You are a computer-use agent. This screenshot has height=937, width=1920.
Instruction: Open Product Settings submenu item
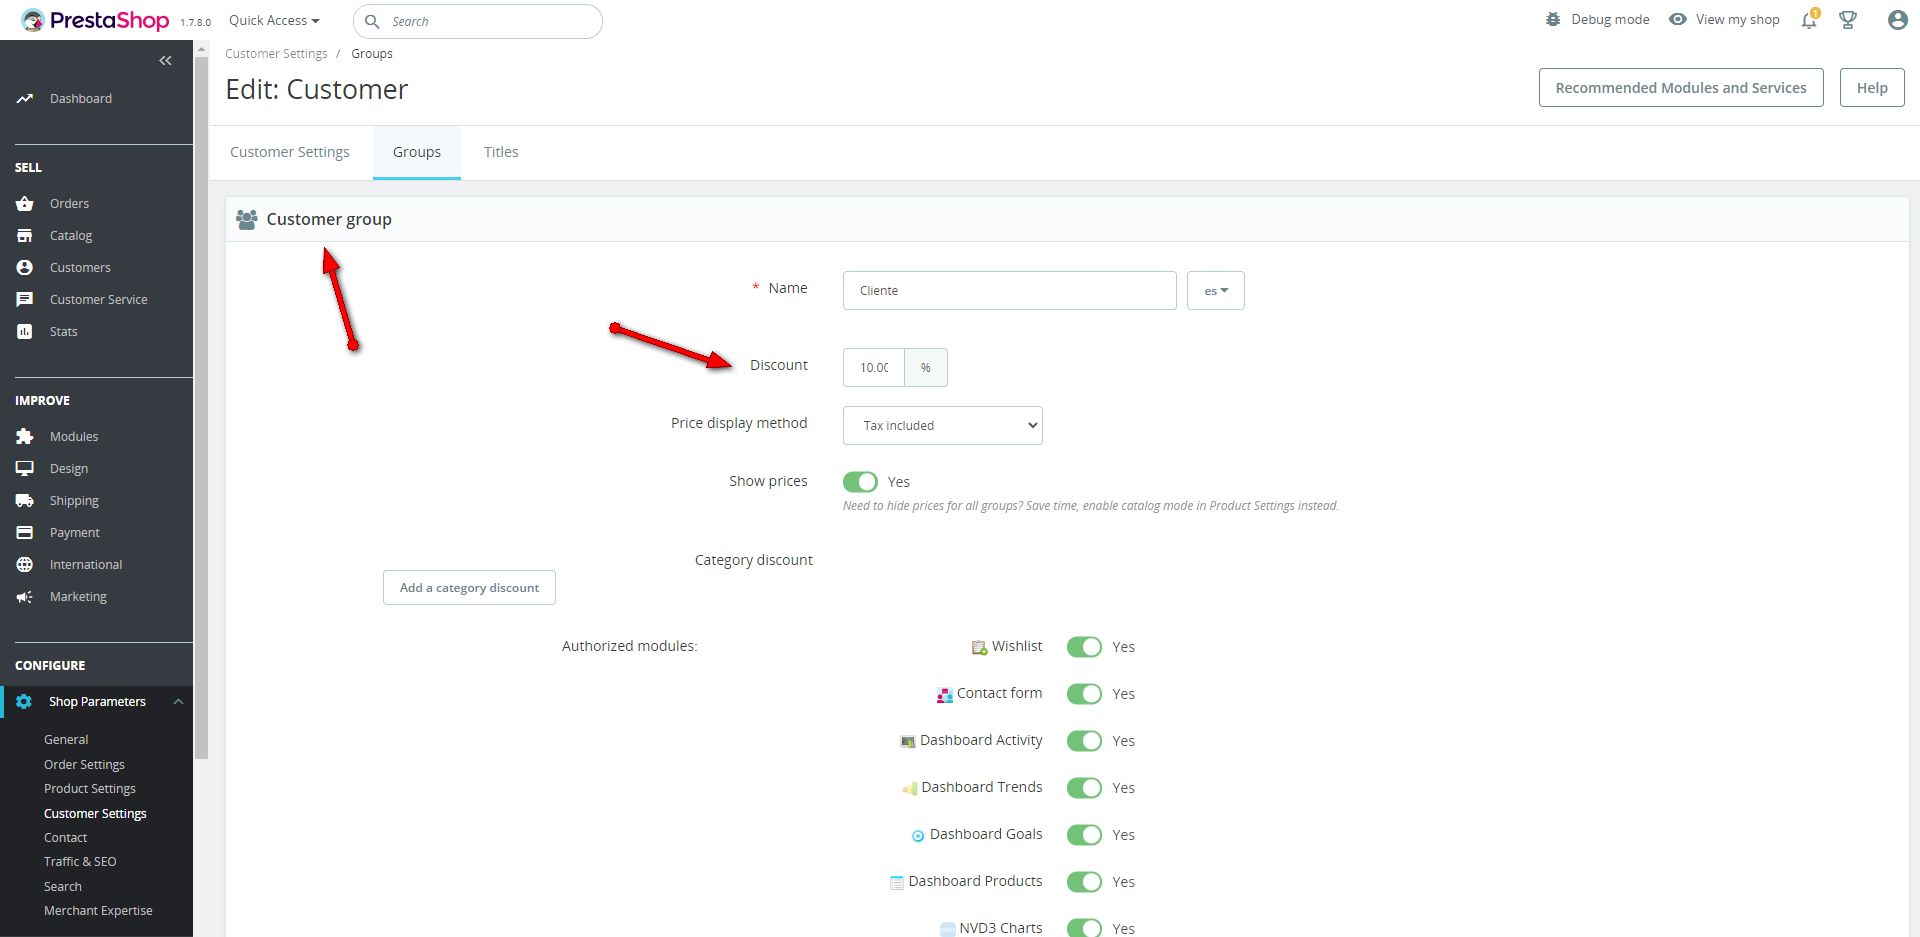click(x=90, y=789)
